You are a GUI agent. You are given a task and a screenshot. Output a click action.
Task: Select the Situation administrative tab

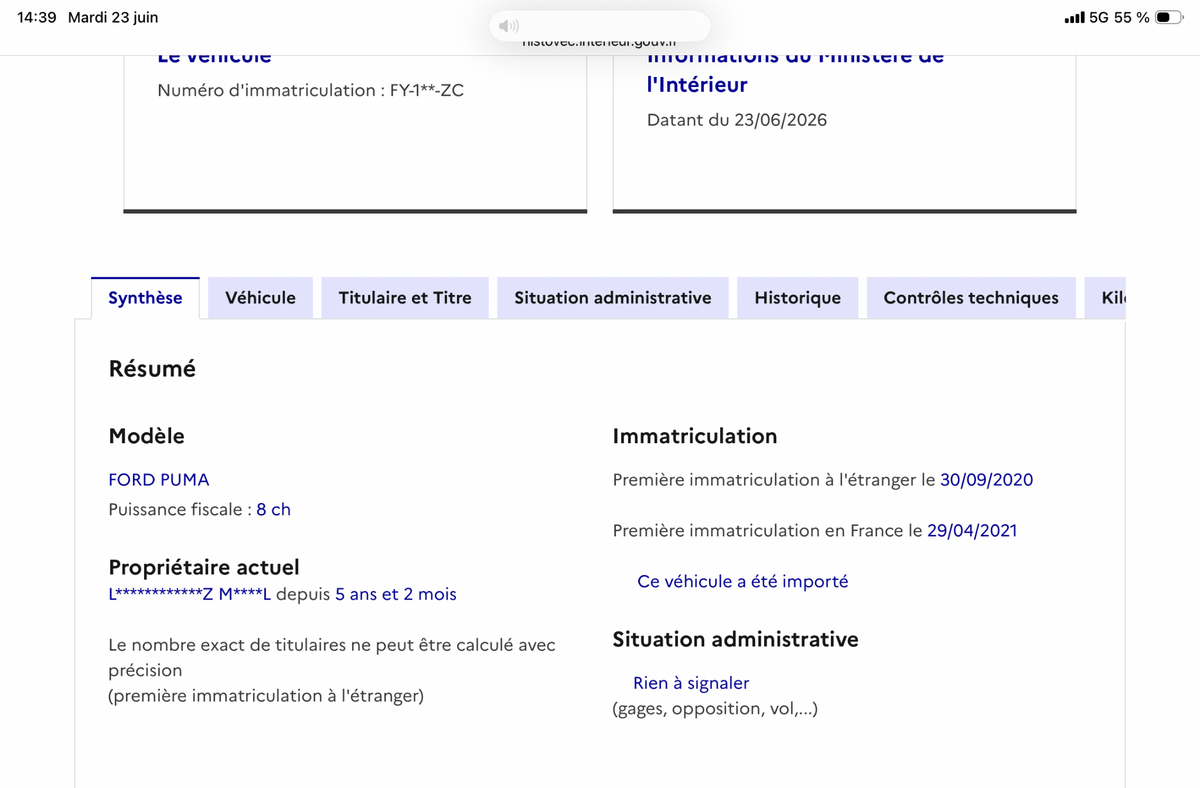613,298
